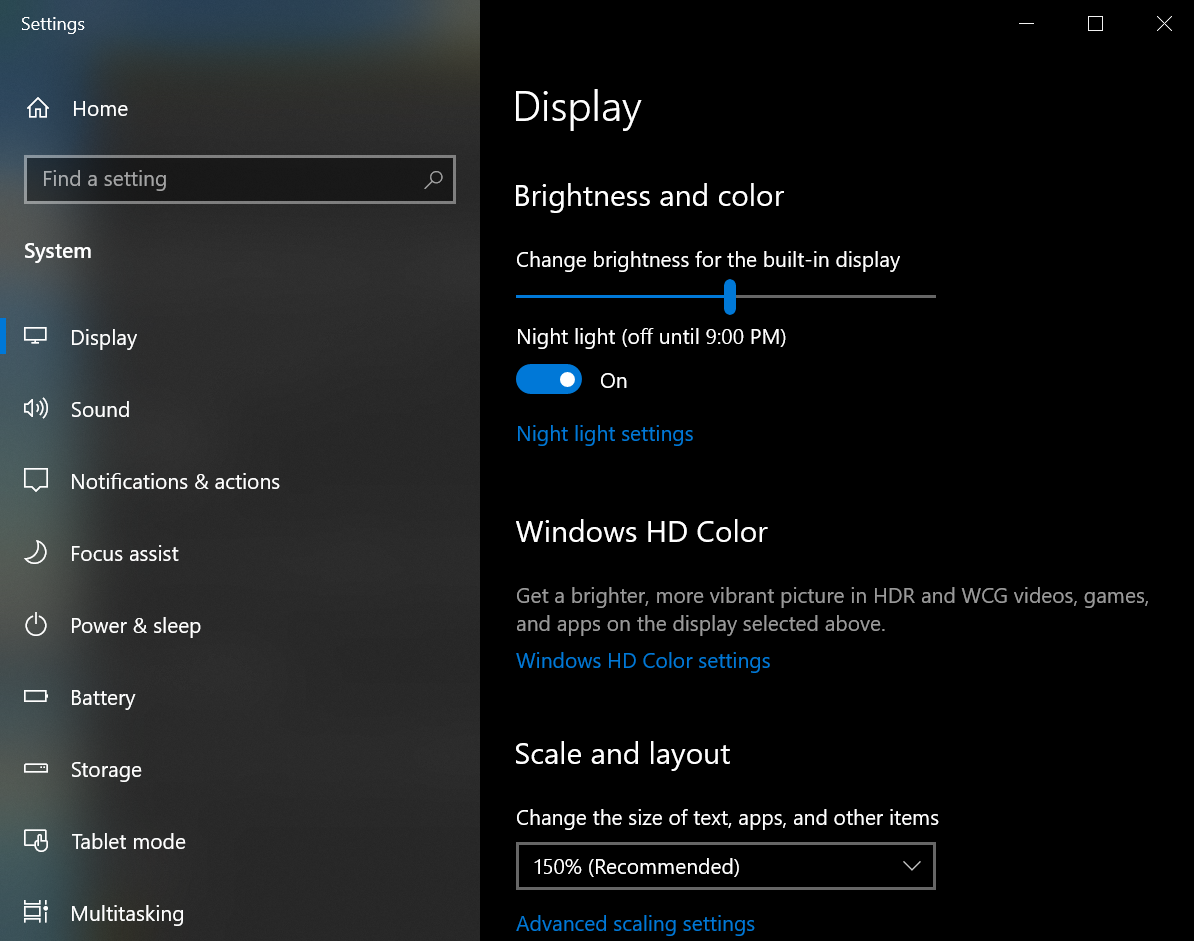
Task: Open Advanced scaling settings link
Action: pos(635,923)
